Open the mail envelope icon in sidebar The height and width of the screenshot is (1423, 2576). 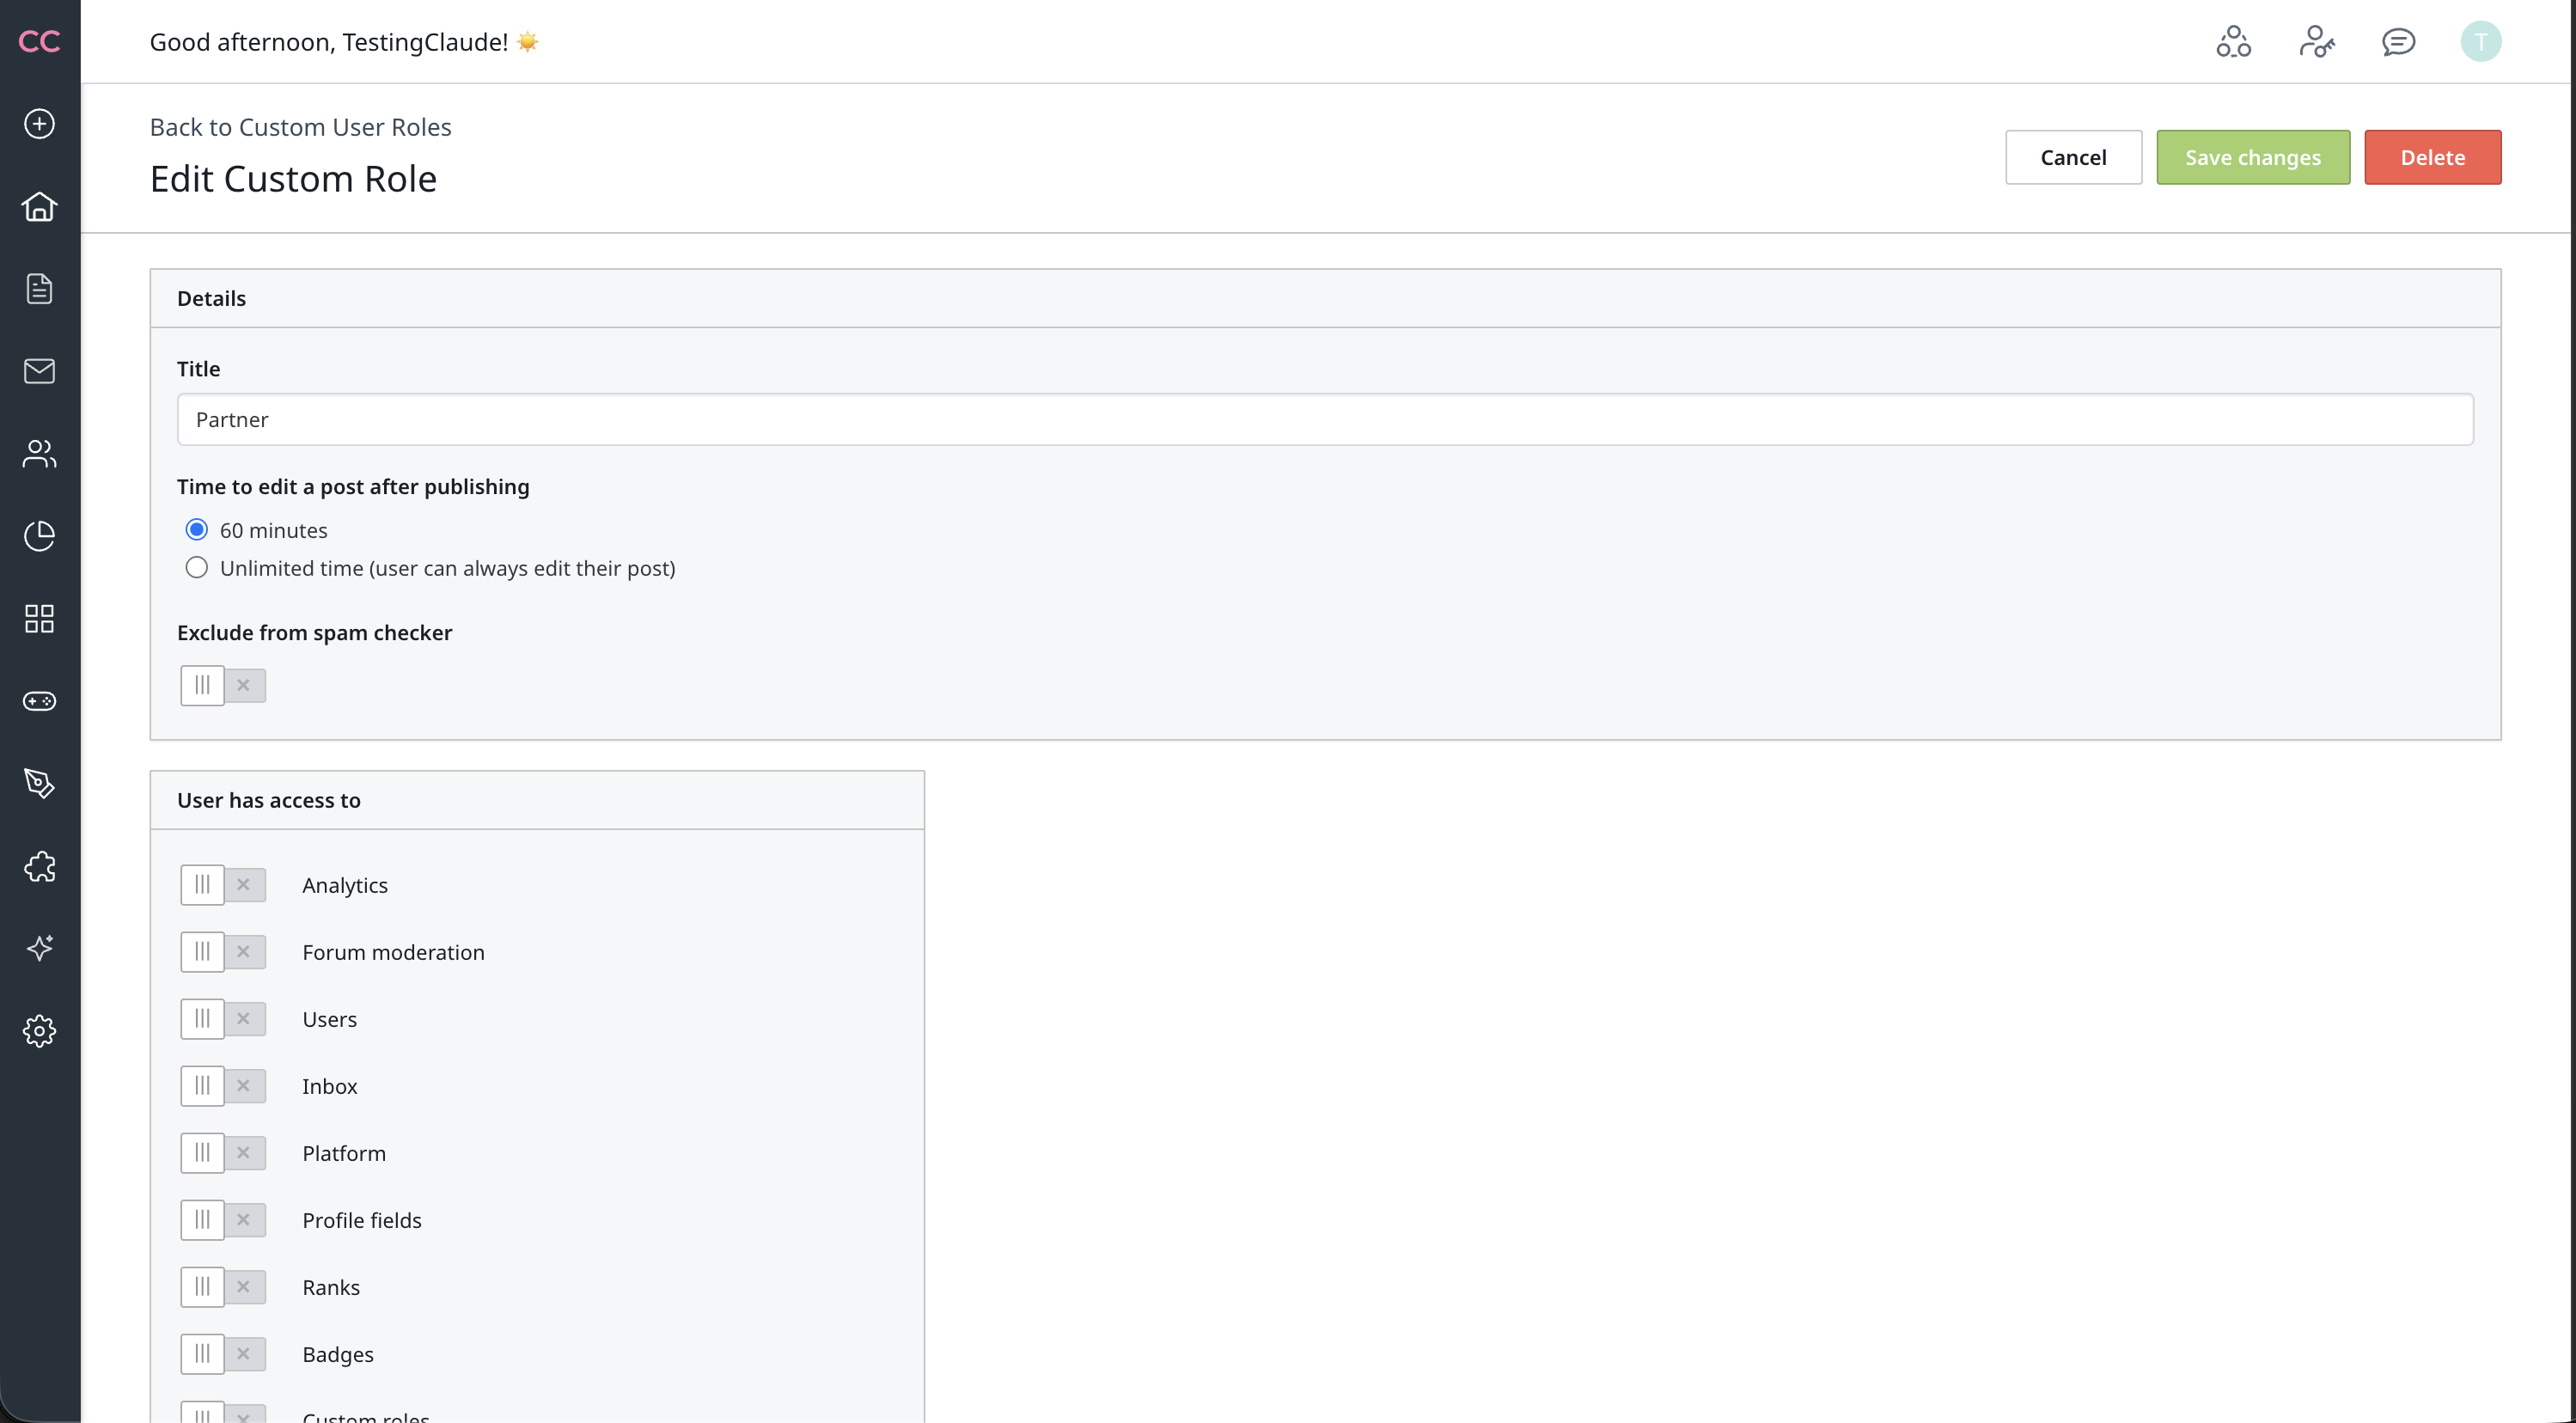(x=39, y=371)
